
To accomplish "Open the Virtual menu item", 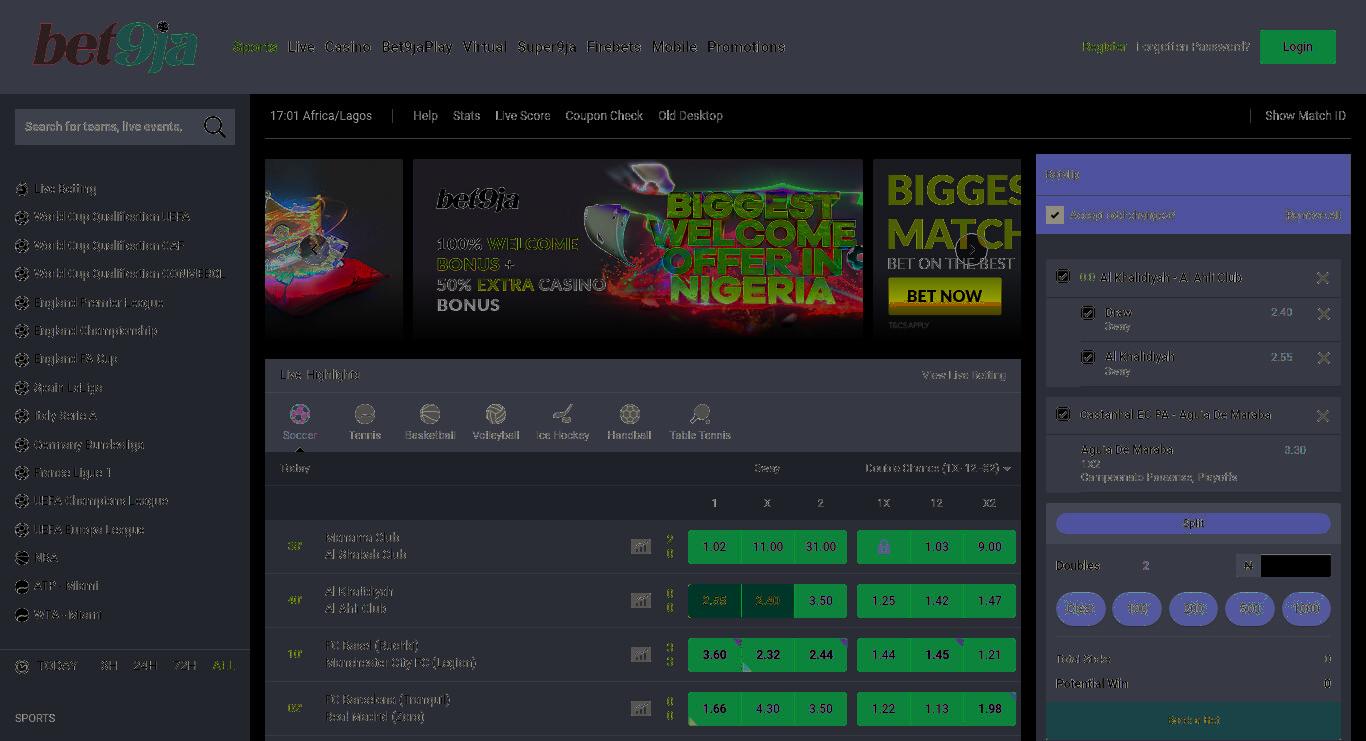I will [x=485, y=47].
